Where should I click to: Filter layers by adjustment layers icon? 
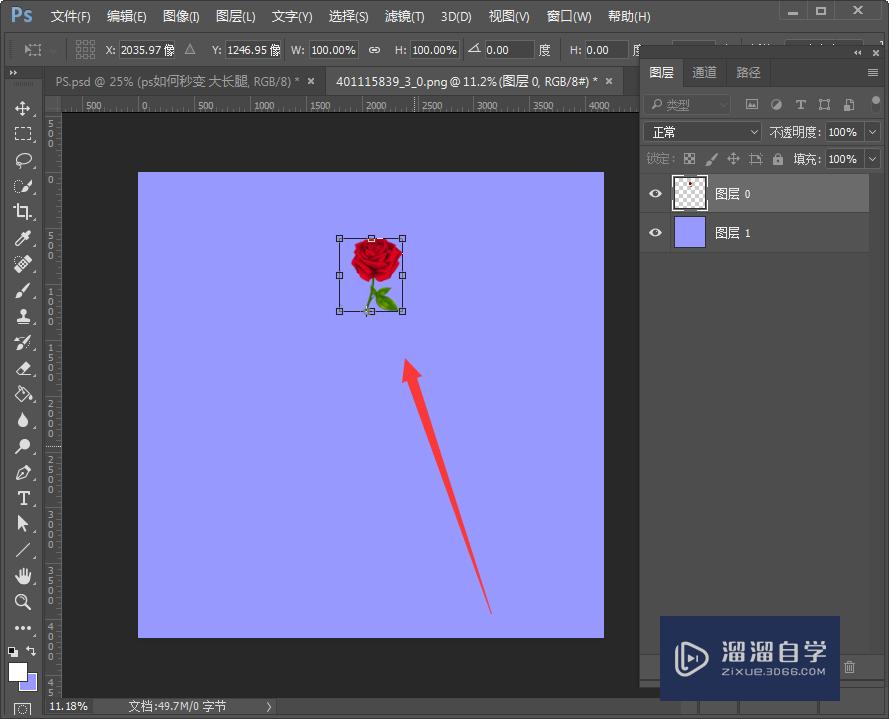point(776,104)
